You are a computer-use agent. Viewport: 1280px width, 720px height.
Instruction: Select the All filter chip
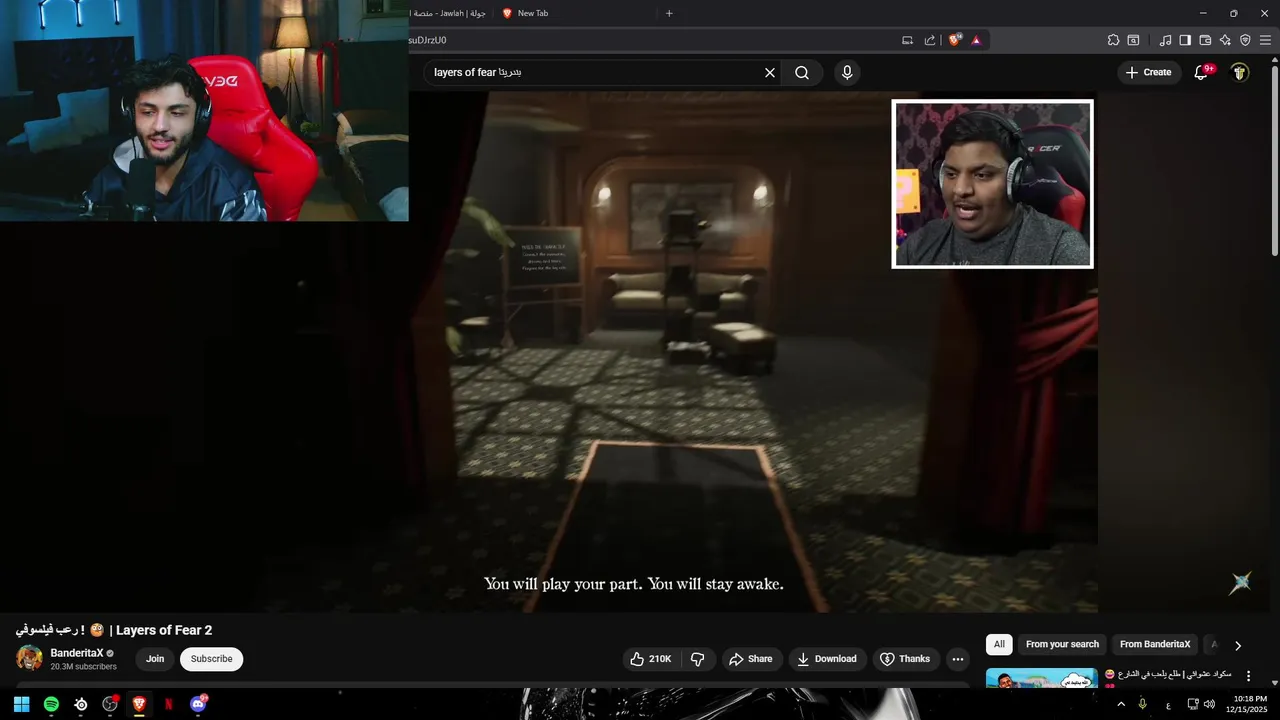click(999, 645)
